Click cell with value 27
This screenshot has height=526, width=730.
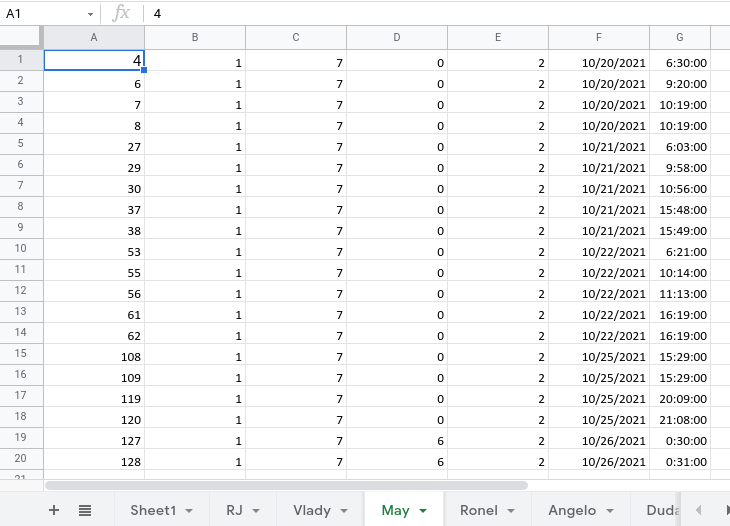pyautogui.click(x=94, y=144)
